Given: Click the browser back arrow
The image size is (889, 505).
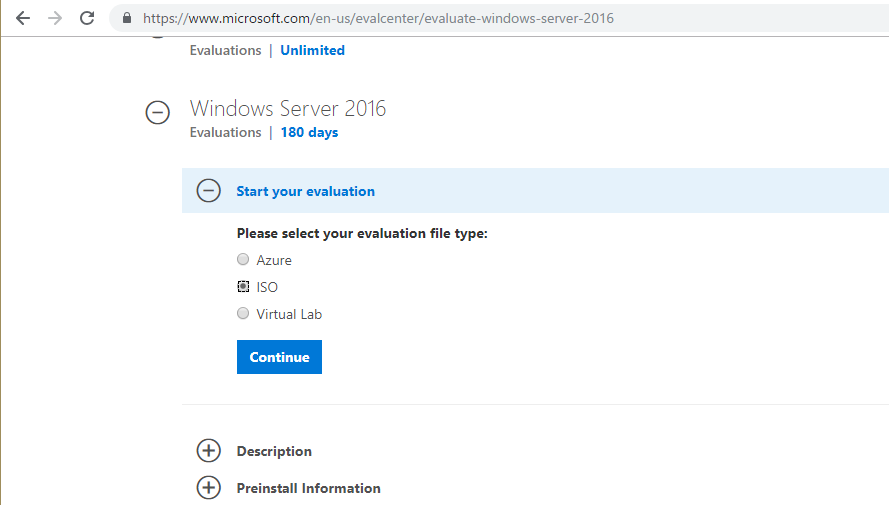Looking at the screenshot, I should click(x=23, y=18).
